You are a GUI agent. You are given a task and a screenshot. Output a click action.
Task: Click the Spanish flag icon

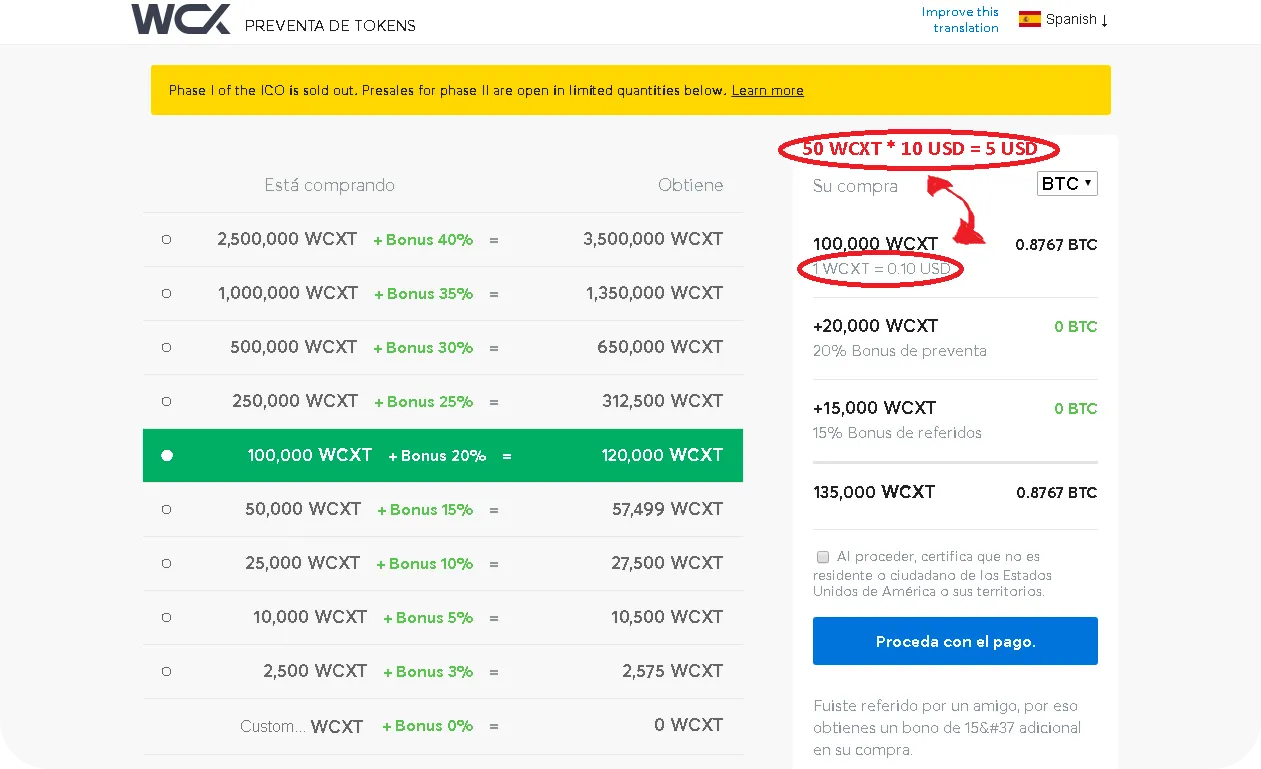click(1029, 19)
